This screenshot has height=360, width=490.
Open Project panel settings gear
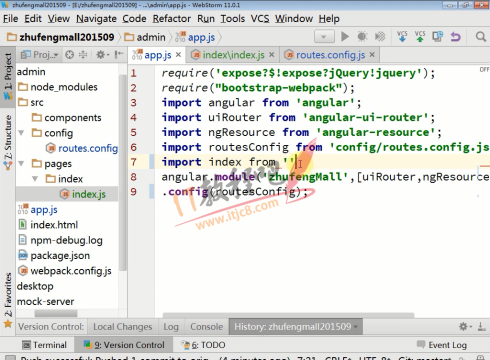click(102, 54)
